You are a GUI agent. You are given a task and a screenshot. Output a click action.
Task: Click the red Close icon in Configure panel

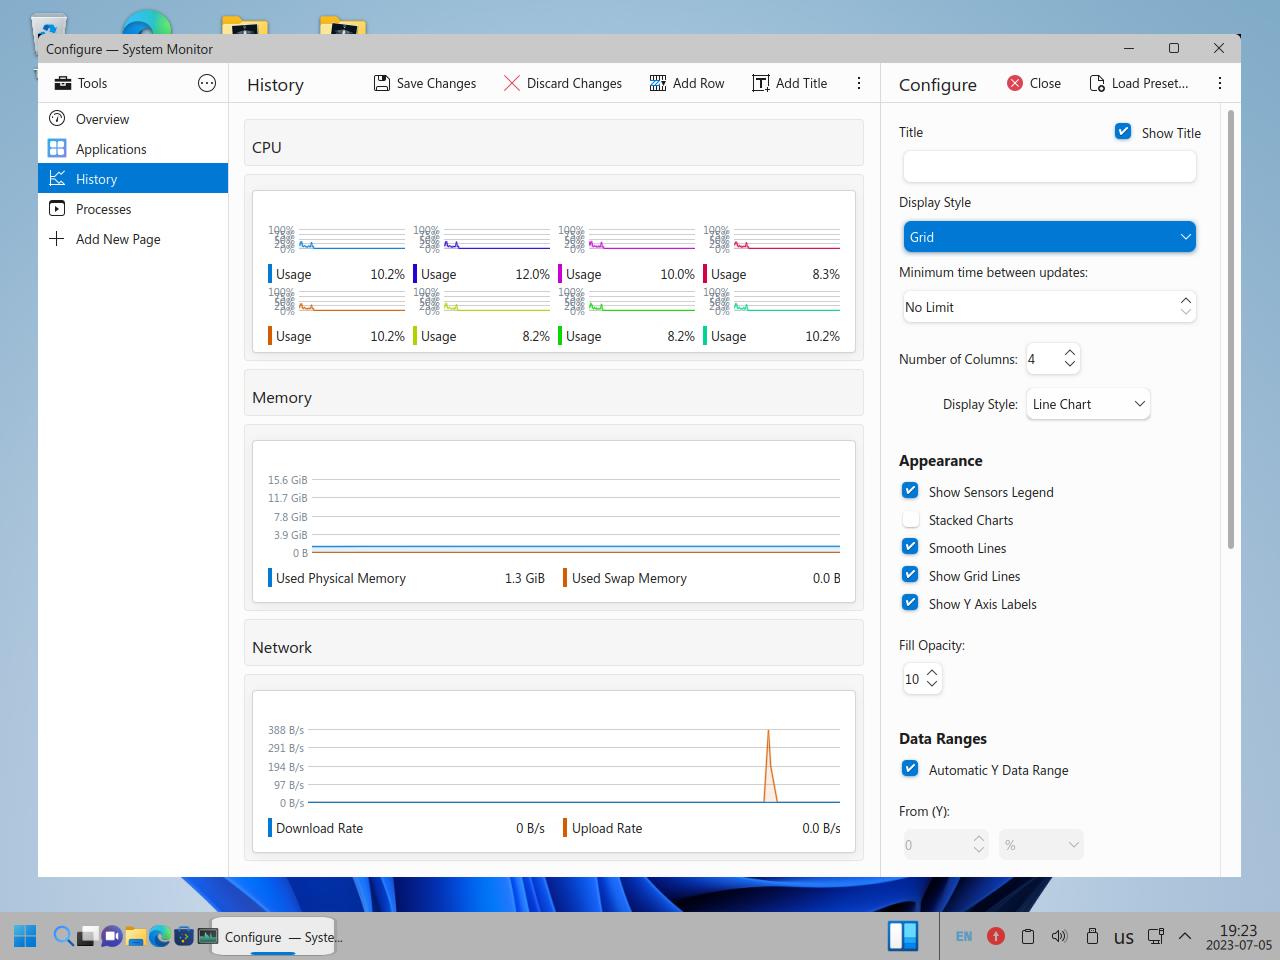(1015, 83)
